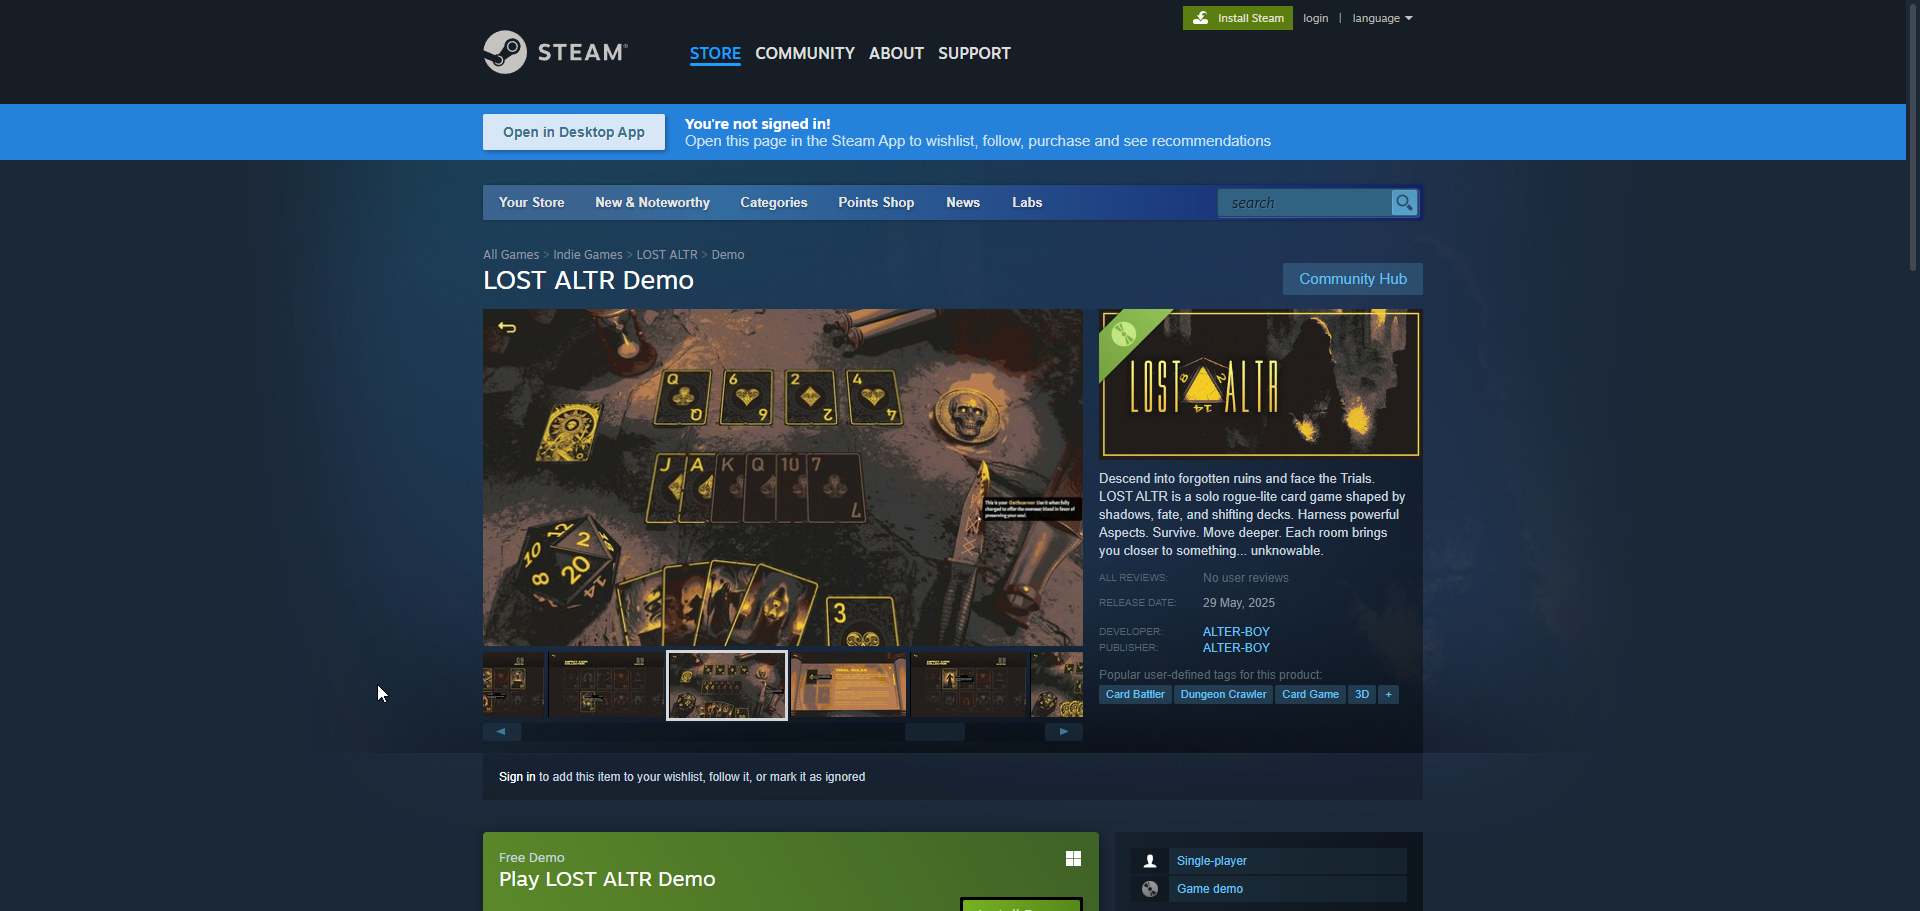This screenshot has width=1920, height=911.
Task: Click the Single-player person icon
Action: pos(1150,861)
